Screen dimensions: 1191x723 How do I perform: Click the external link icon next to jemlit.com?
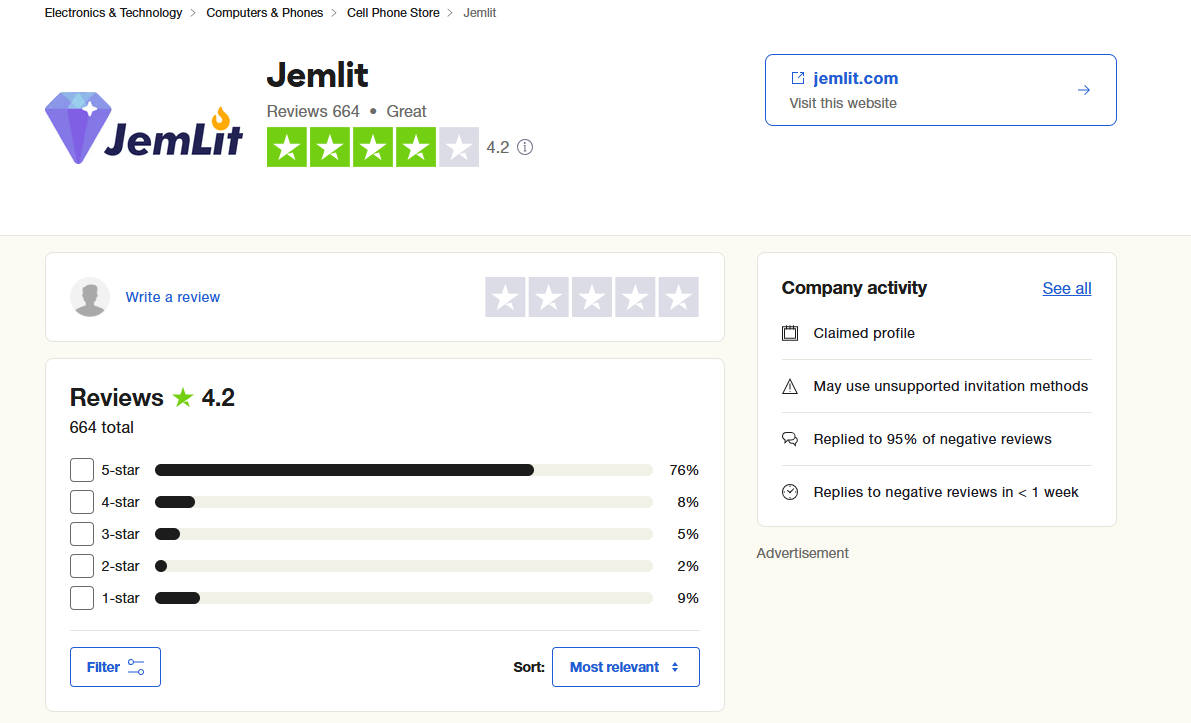coord(797,78)
